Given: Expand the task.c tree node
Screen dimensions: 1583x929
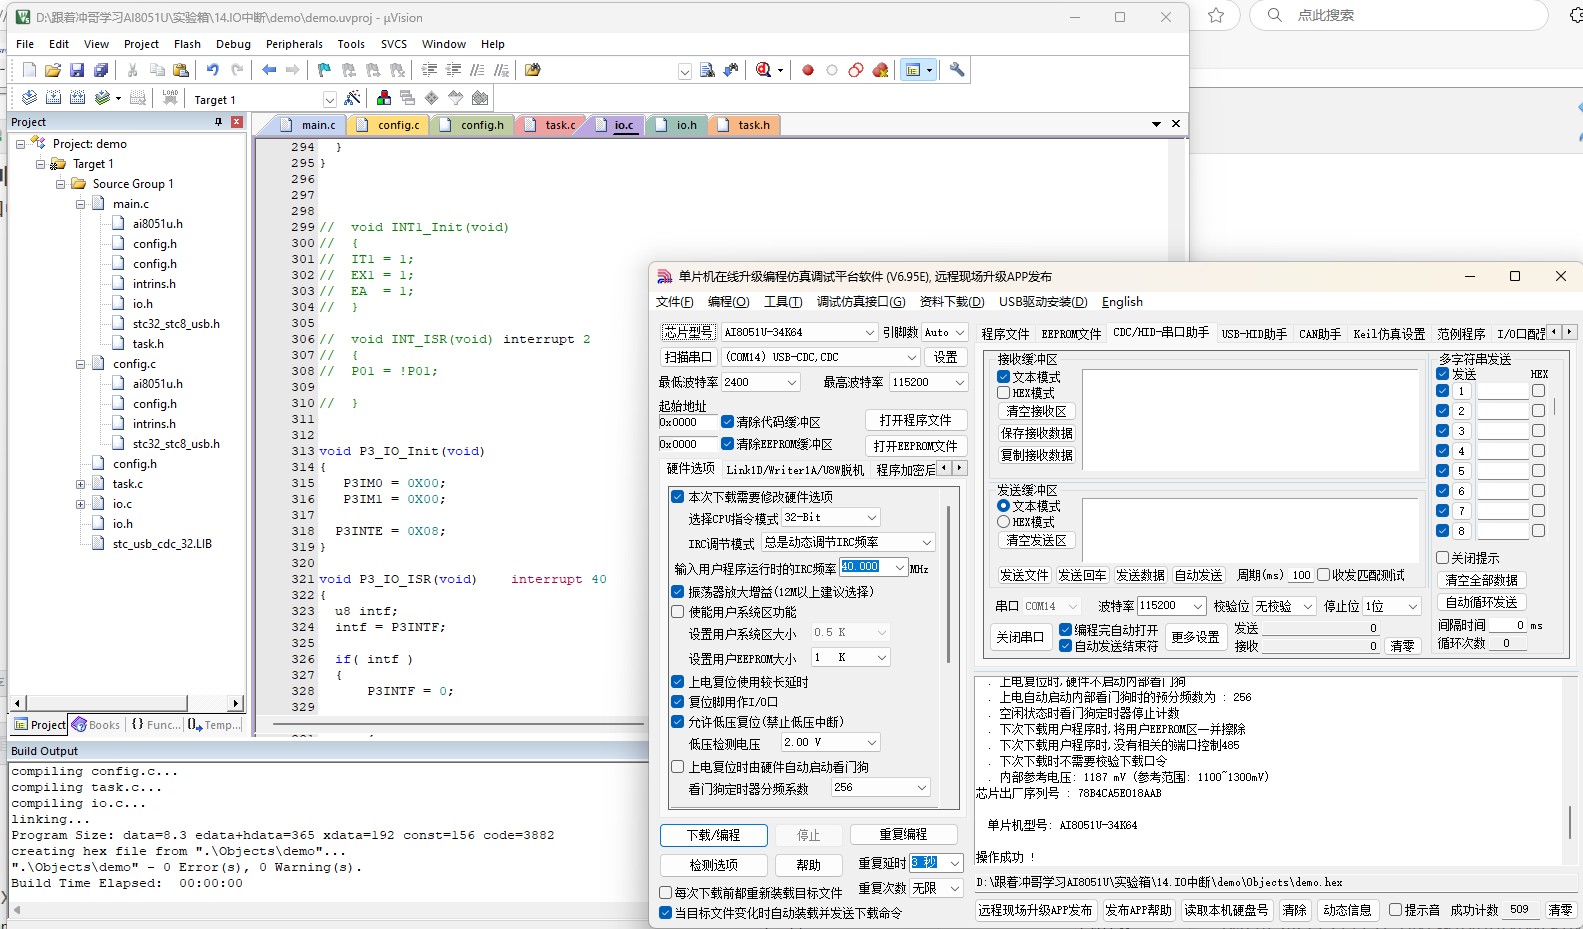Looking at the screenshot, I should 80,484.
